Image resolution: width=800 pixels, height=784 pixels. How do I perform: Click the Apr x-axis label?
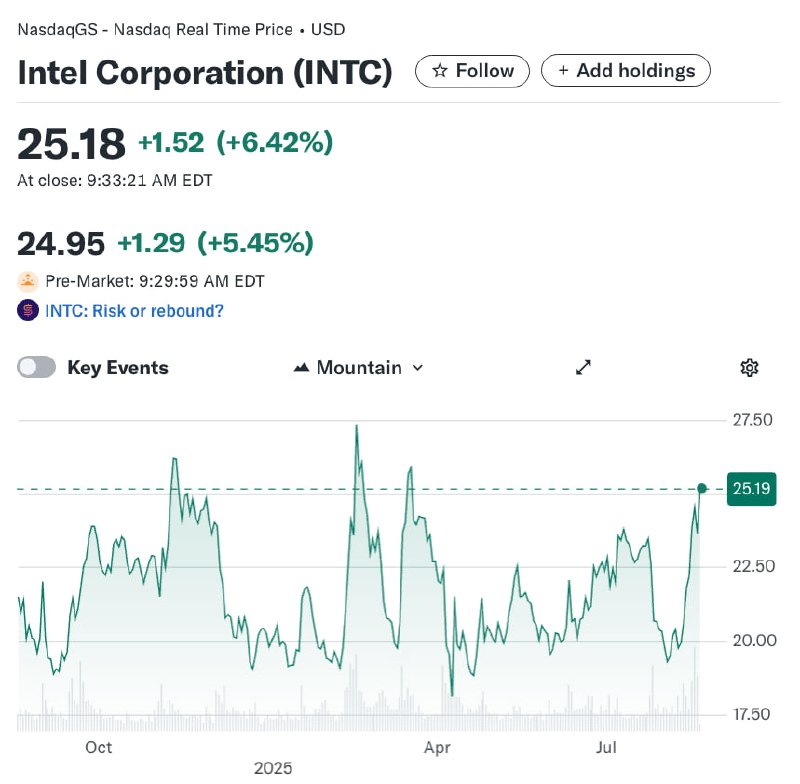(437, 748)
